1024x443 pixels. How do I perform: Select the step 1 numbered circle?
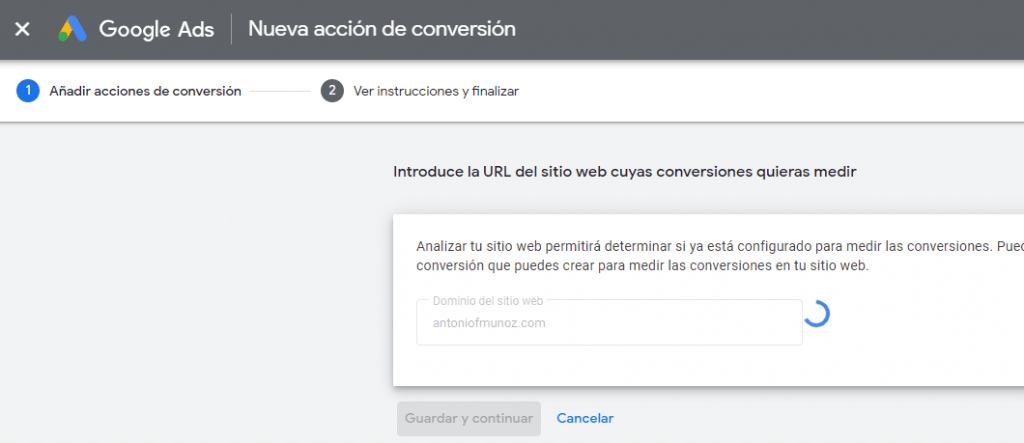pyautogui.click(x=27, y=91)
